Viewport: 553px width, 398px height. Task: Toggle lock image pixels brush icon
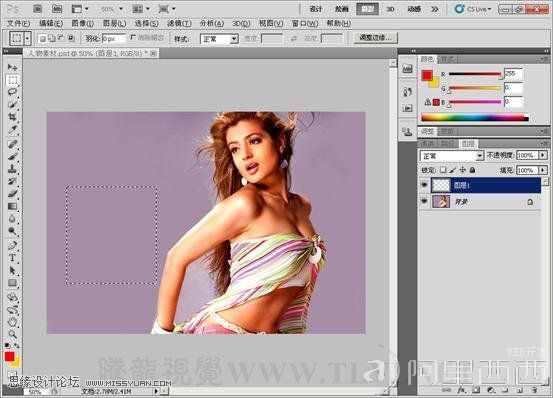(452, 170)
